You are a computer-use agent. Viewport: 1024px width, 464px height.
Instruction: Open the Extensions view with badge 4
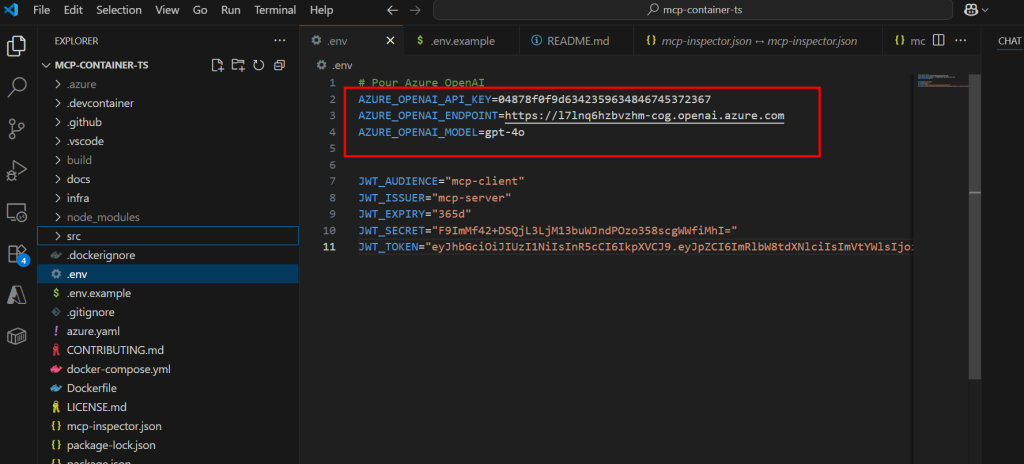coord(16,254)
